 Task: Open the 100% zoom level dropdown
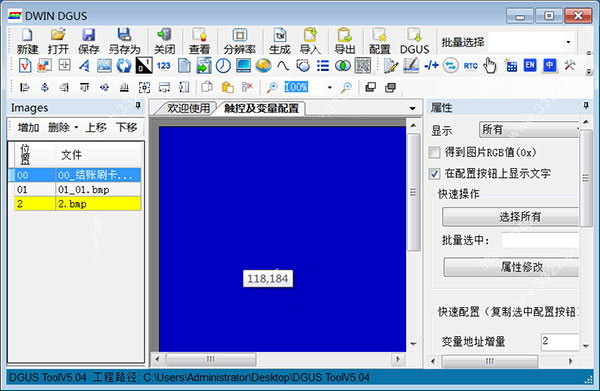click(x=329, y=88)
